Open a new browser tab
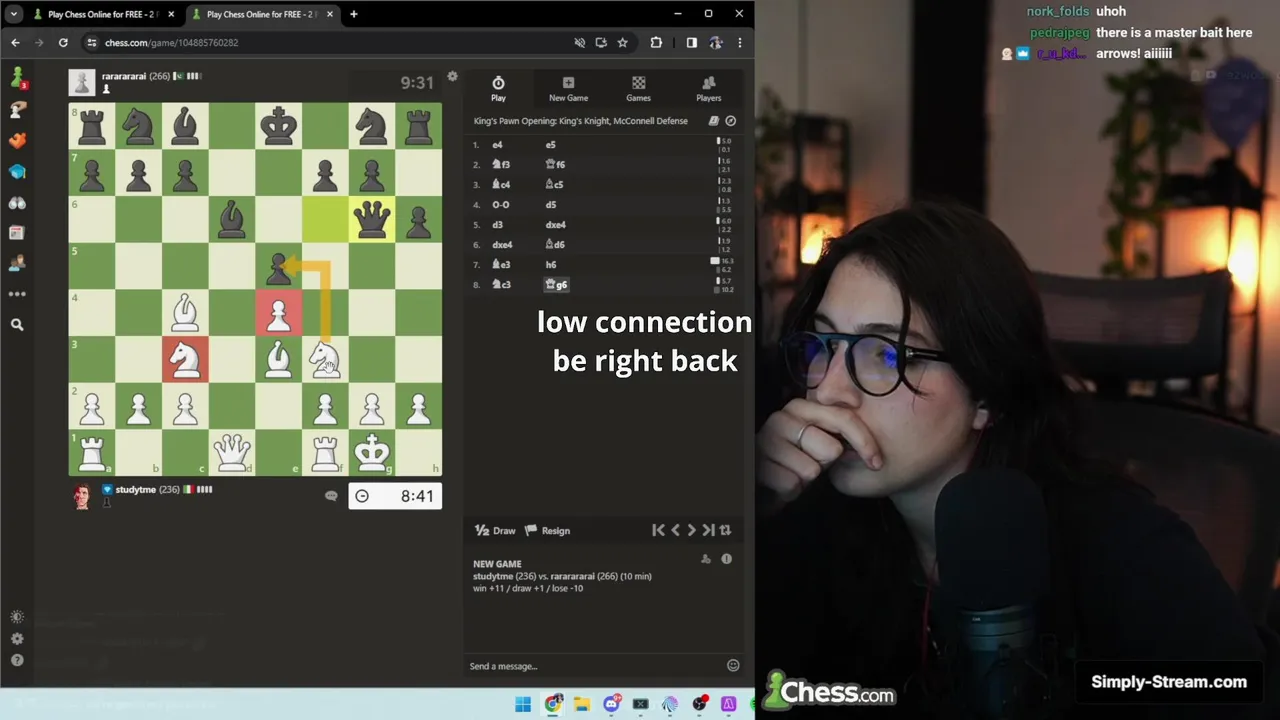Screen dimensions: 1280x720 click(353, 14)
